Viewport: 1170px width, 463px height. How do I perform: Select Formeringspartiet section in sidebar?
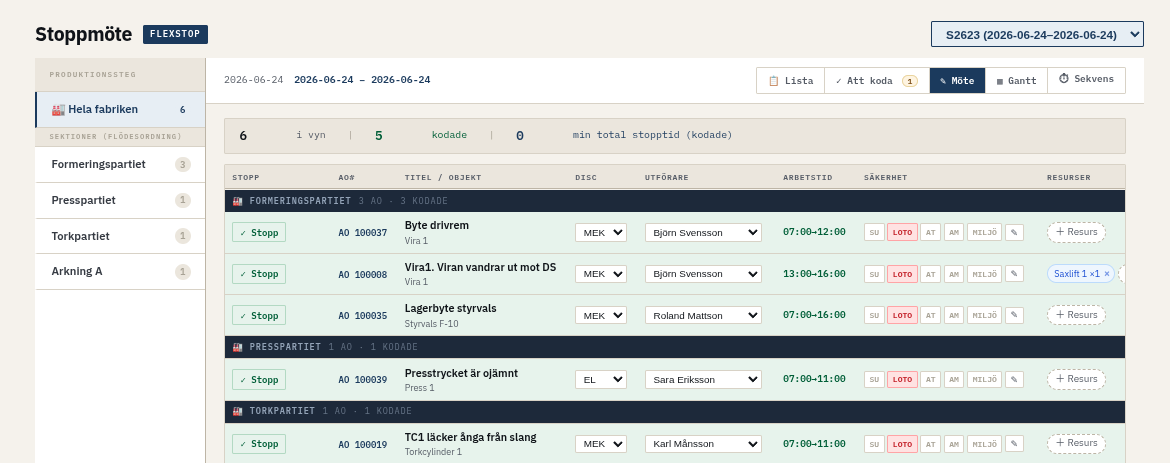(x=120, y=164)
